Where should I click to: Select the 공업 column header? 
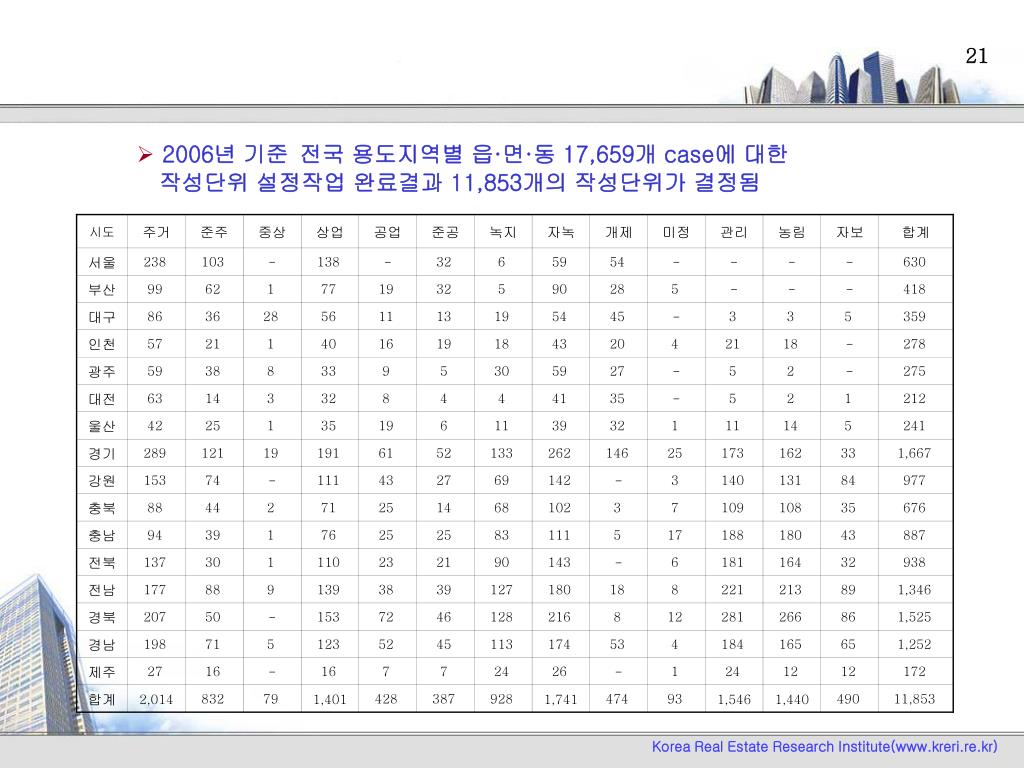tap(387, 232)
